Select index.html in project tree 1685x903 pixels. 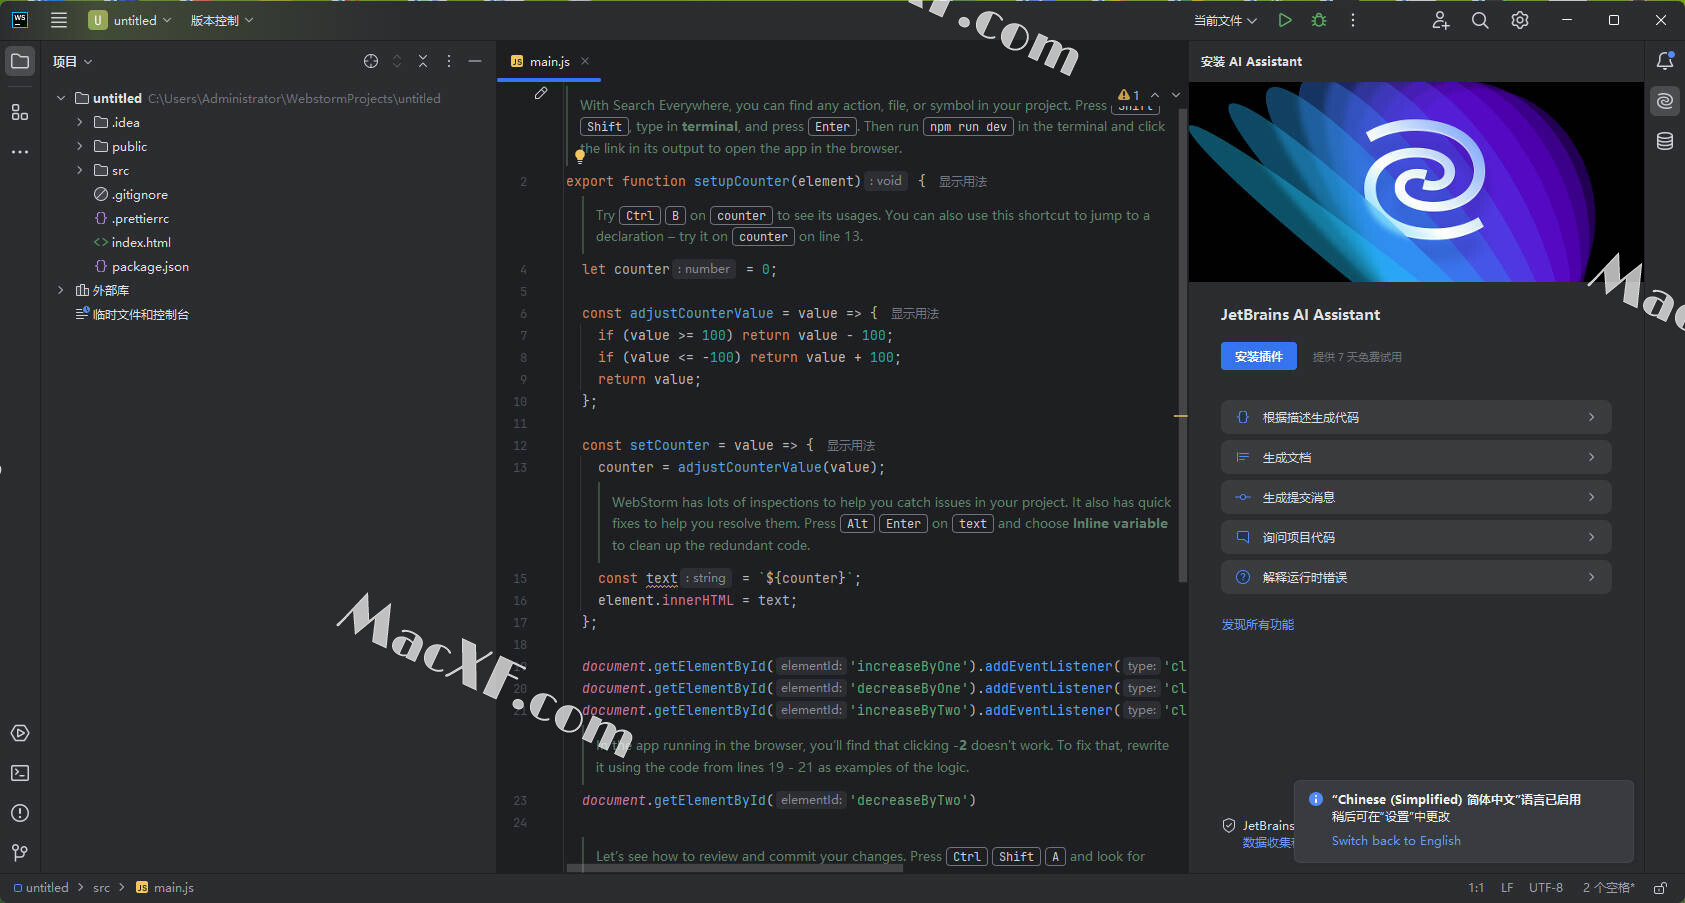click(x=132, y=242)
